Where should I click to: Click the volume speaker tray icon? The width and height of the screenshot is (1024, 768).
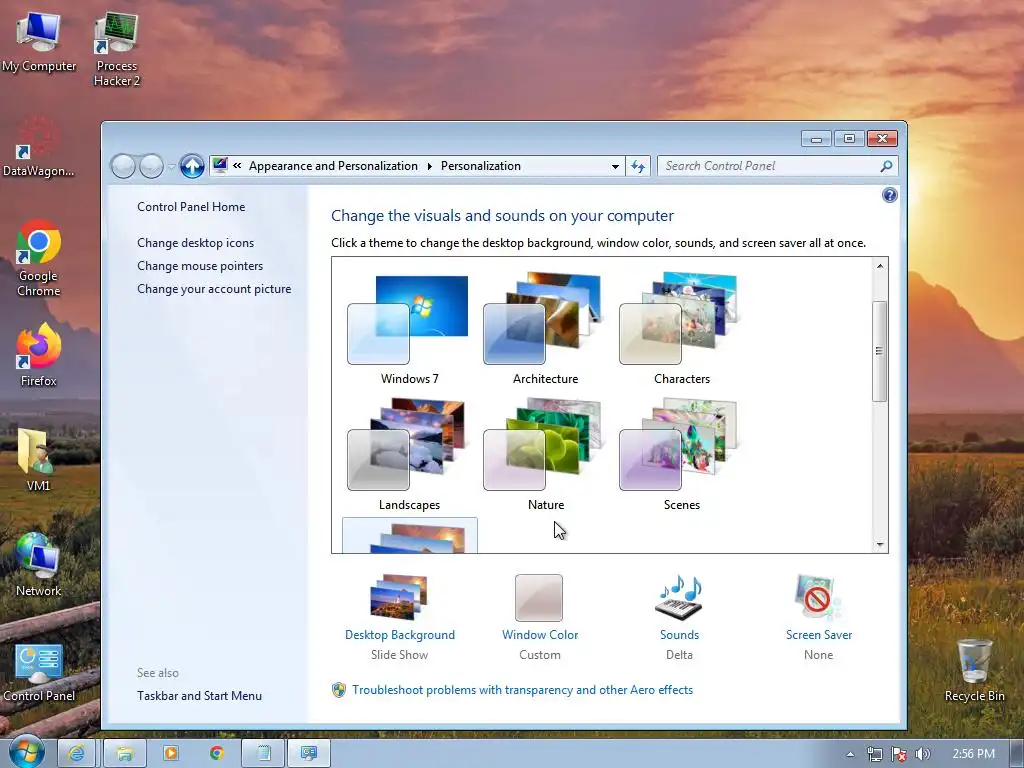[922, 754]
